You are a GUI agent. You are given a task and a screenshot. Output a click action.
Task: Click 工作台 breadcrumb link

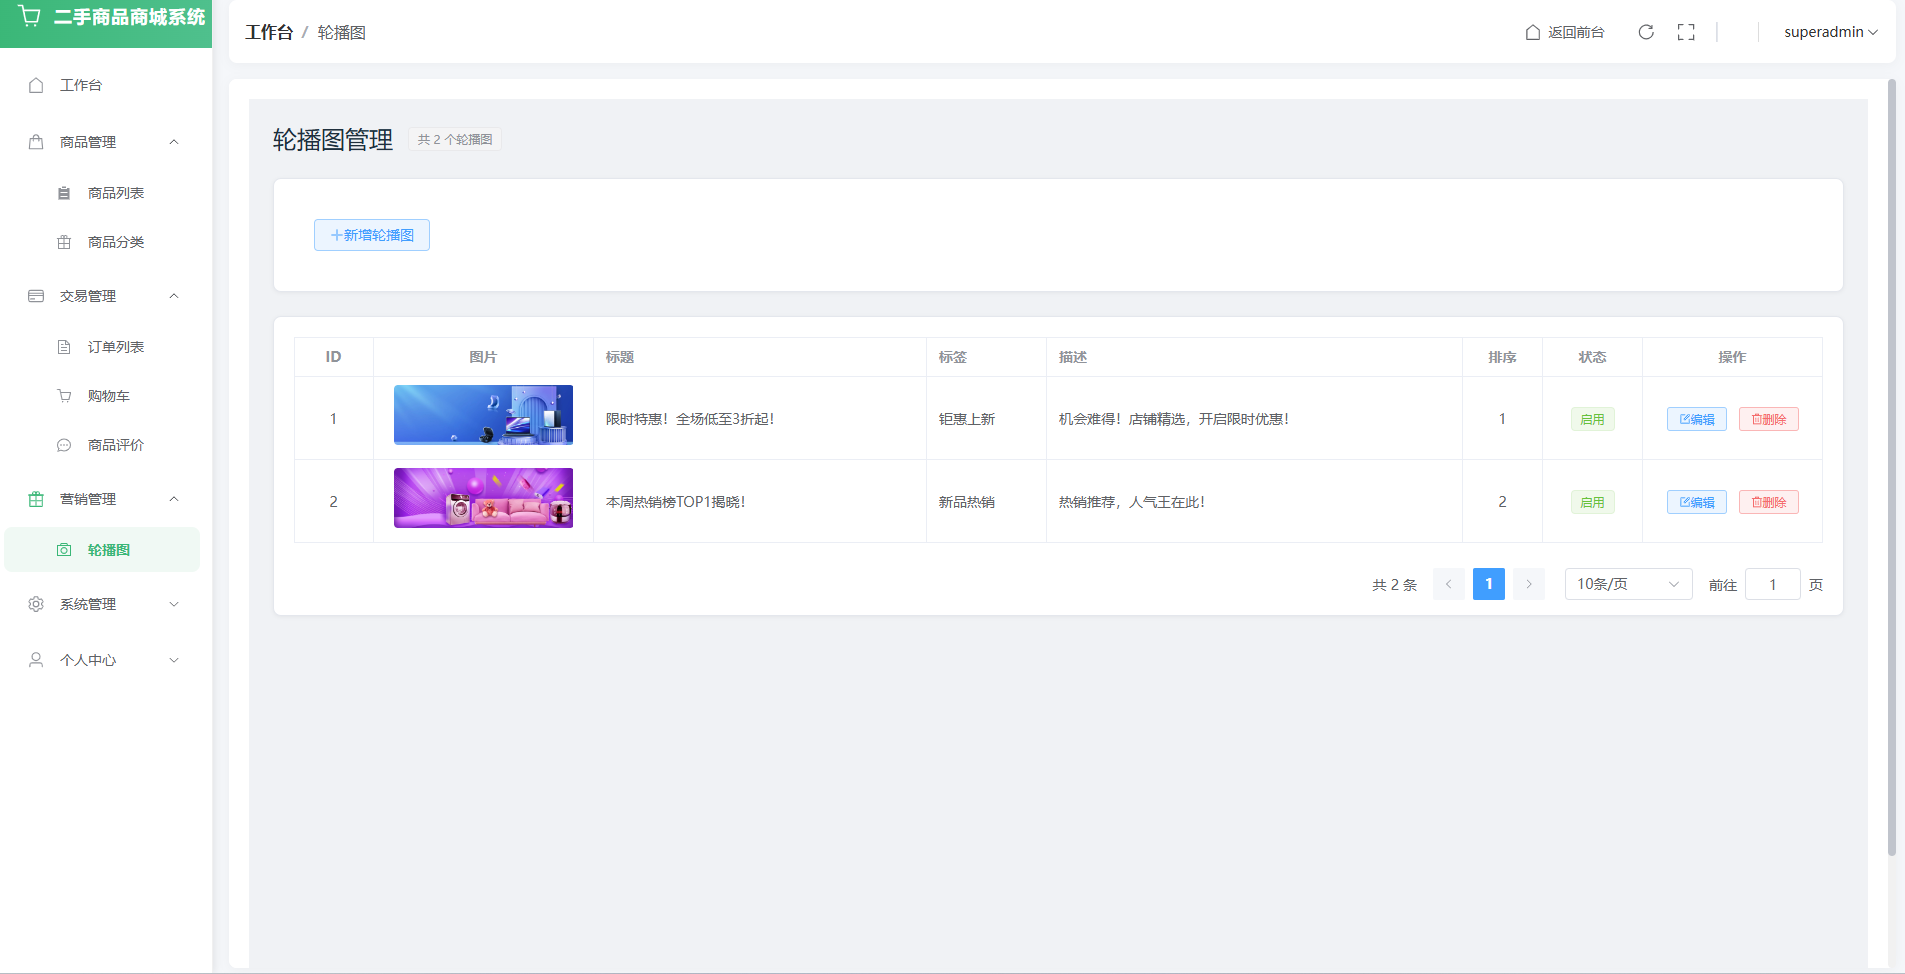(x=269, y=32)
